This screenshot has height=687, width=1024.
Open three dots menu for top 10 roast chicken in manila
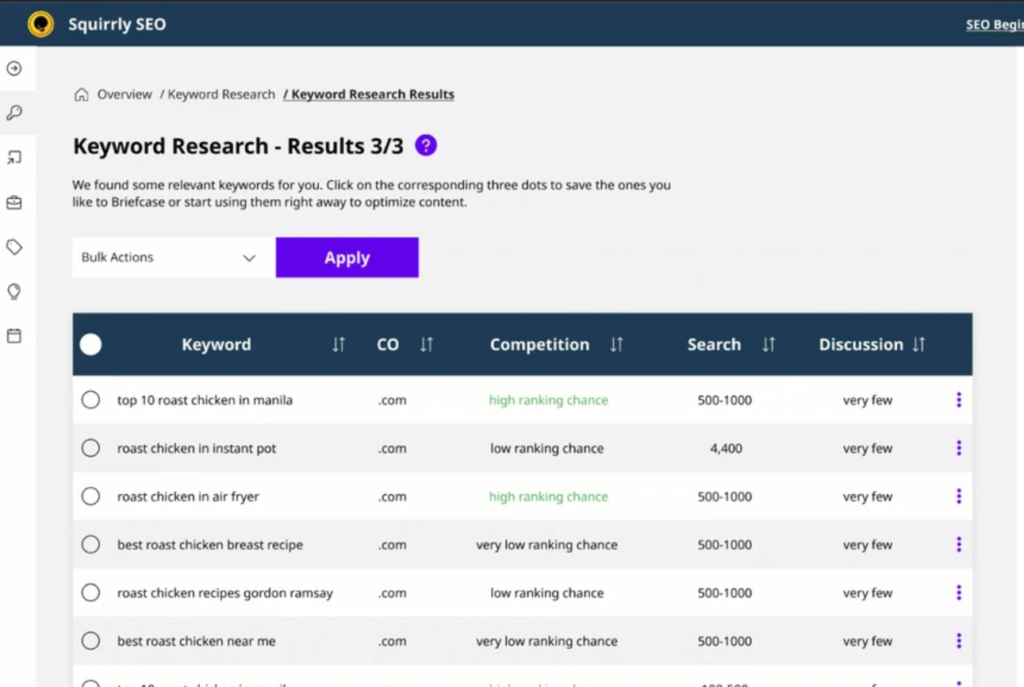[959, 400]
